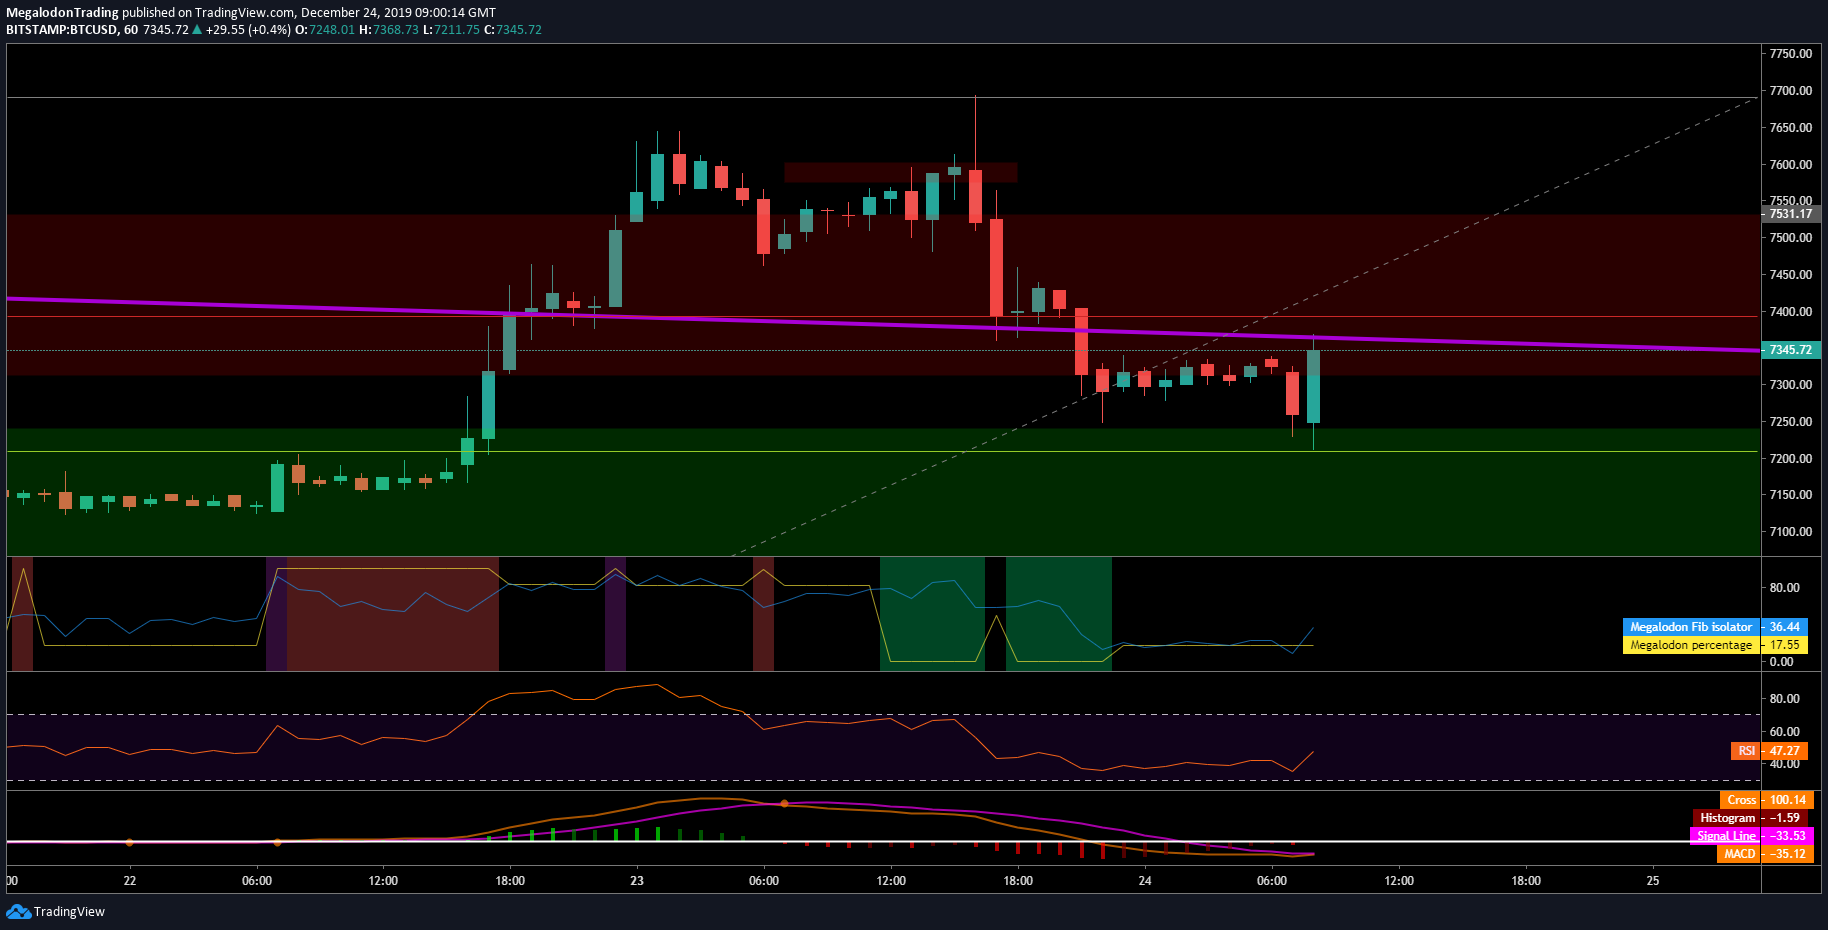This screenshot has width=1828, height=930.
Task: Click the 17.55 percentage value
Action: point(1785,645)
